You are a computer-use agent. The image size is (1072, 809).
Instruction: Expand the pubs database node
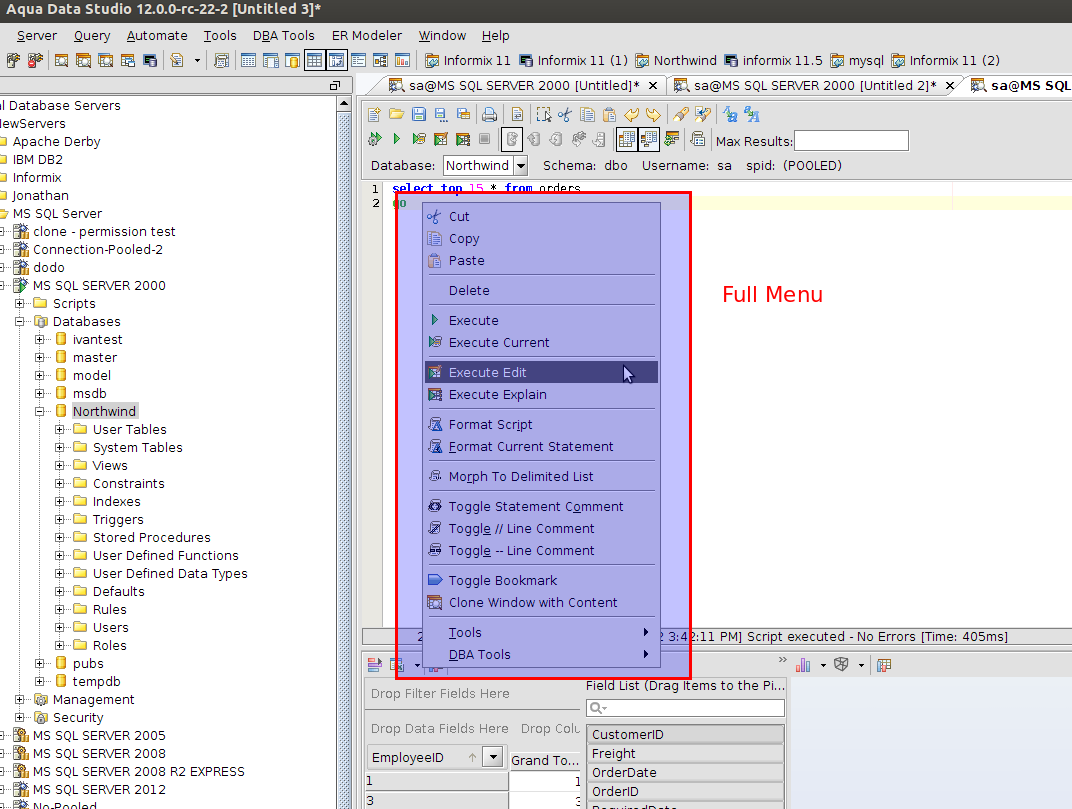[40, 663]
